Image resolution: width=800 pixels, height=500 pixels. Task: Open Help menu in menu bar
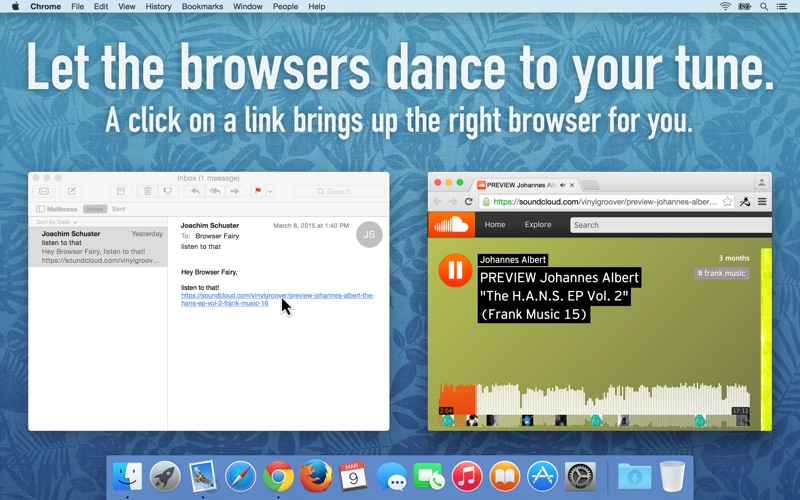coord(316,7)
